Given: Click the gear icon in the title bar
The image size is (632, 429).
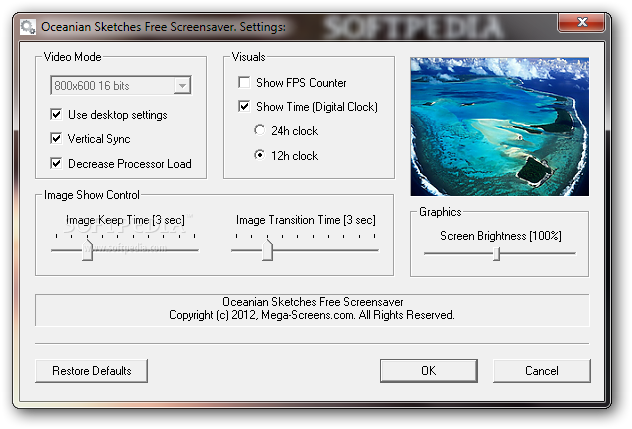Looking at the screenshot, I should click(x=28, y=27).
